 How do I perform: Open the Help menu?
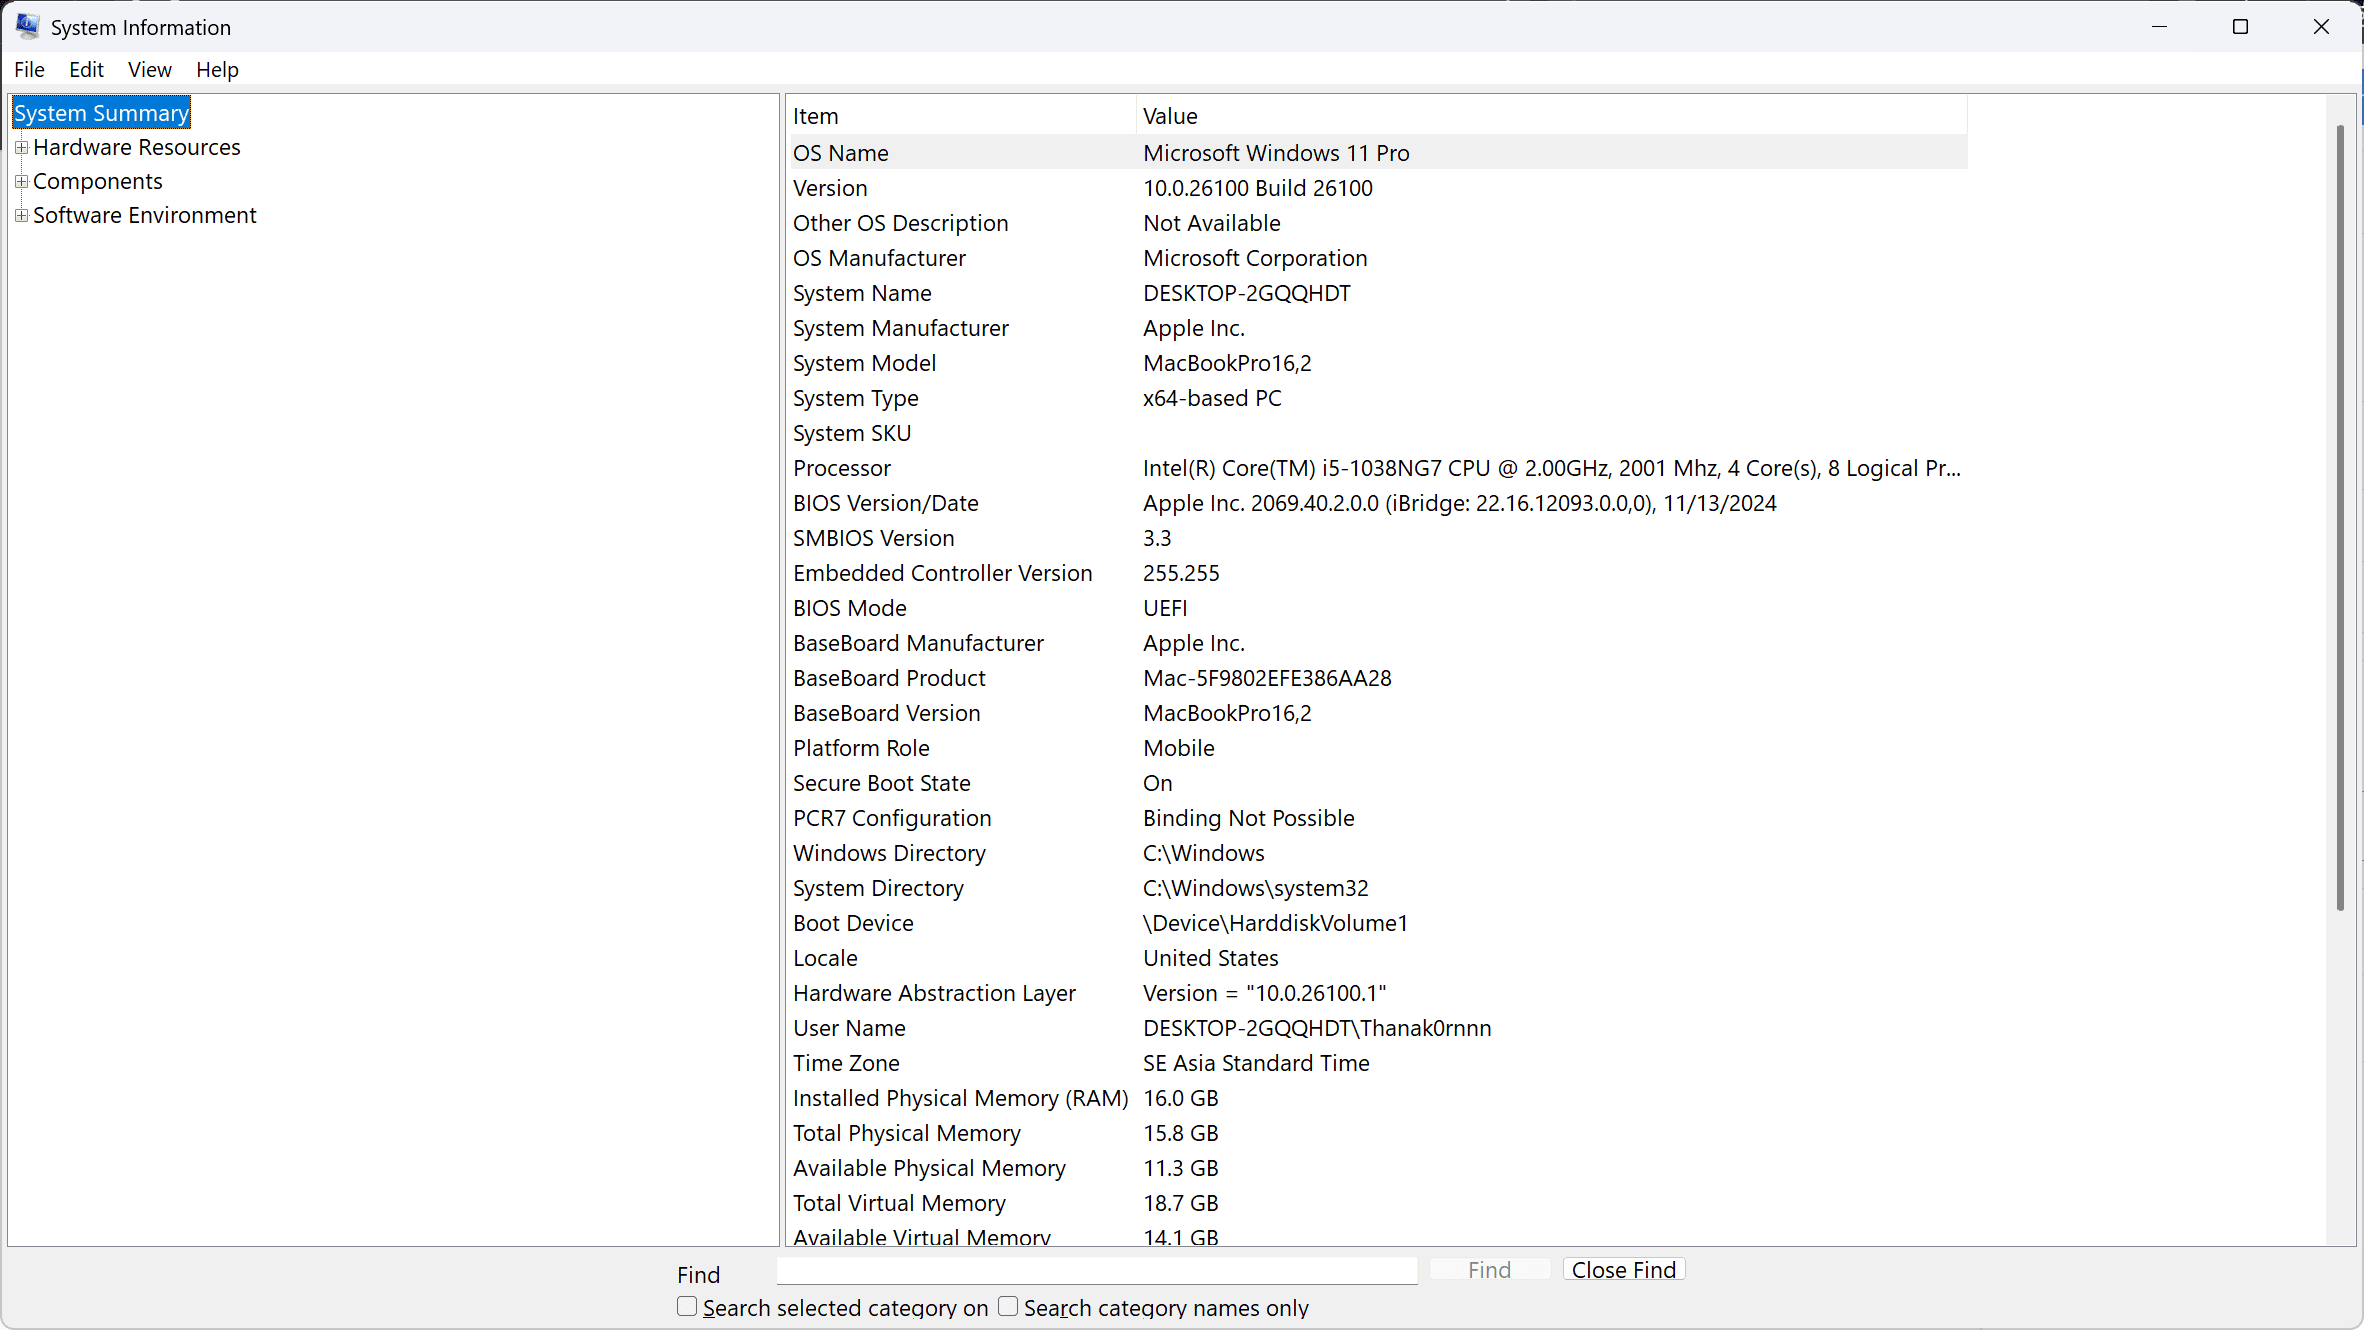[x=217, y=70]
